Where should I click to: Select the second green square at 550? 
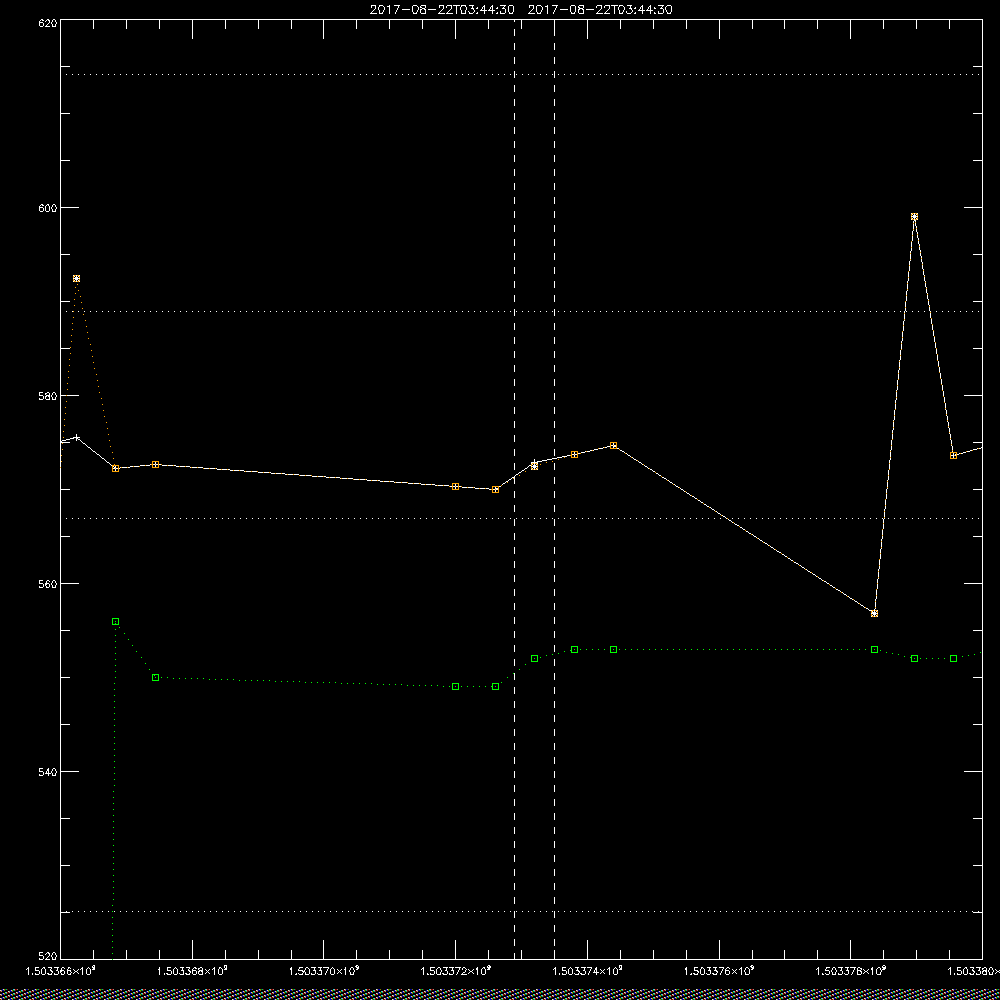[x=156, y=677]
